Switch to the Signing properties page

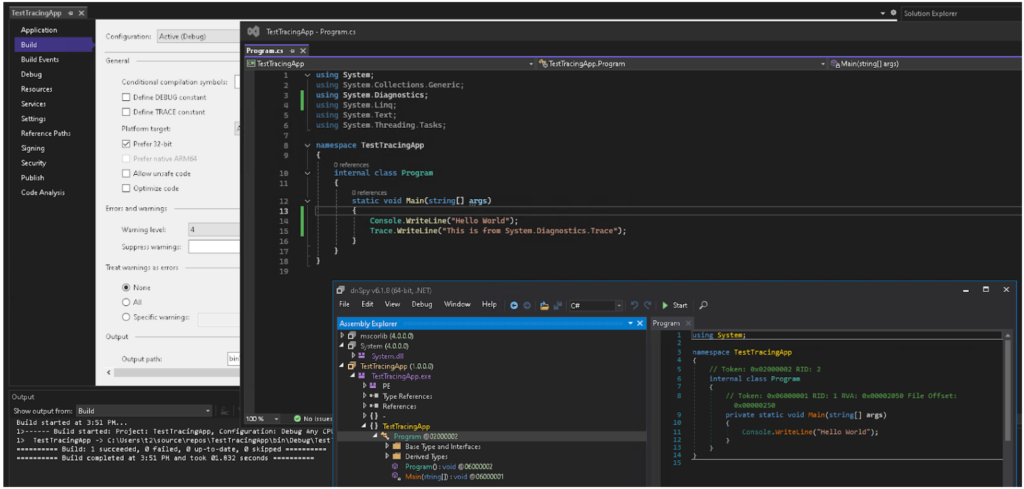point(34,147)
